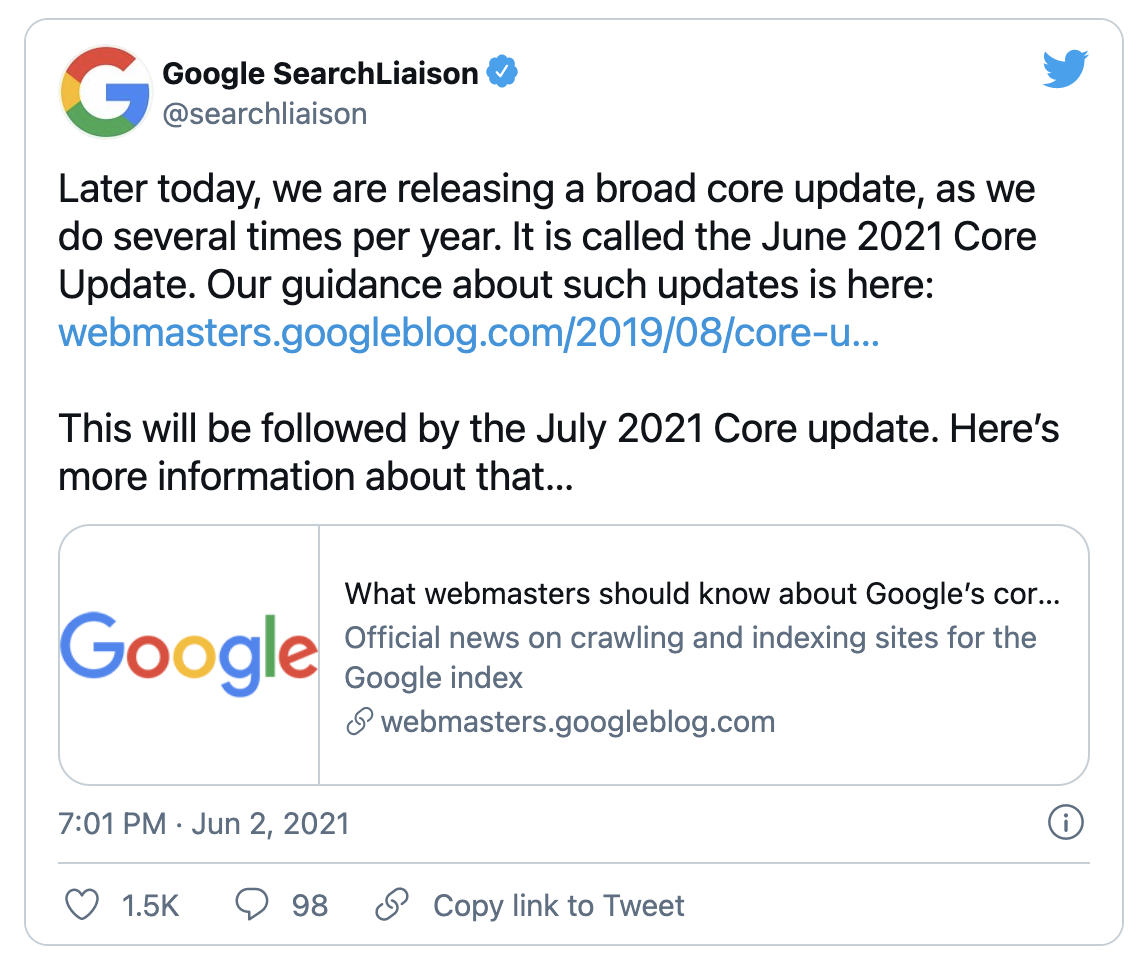
Task: Click the Google SearchLiaison profile avatar
Action: coord(106,92)
